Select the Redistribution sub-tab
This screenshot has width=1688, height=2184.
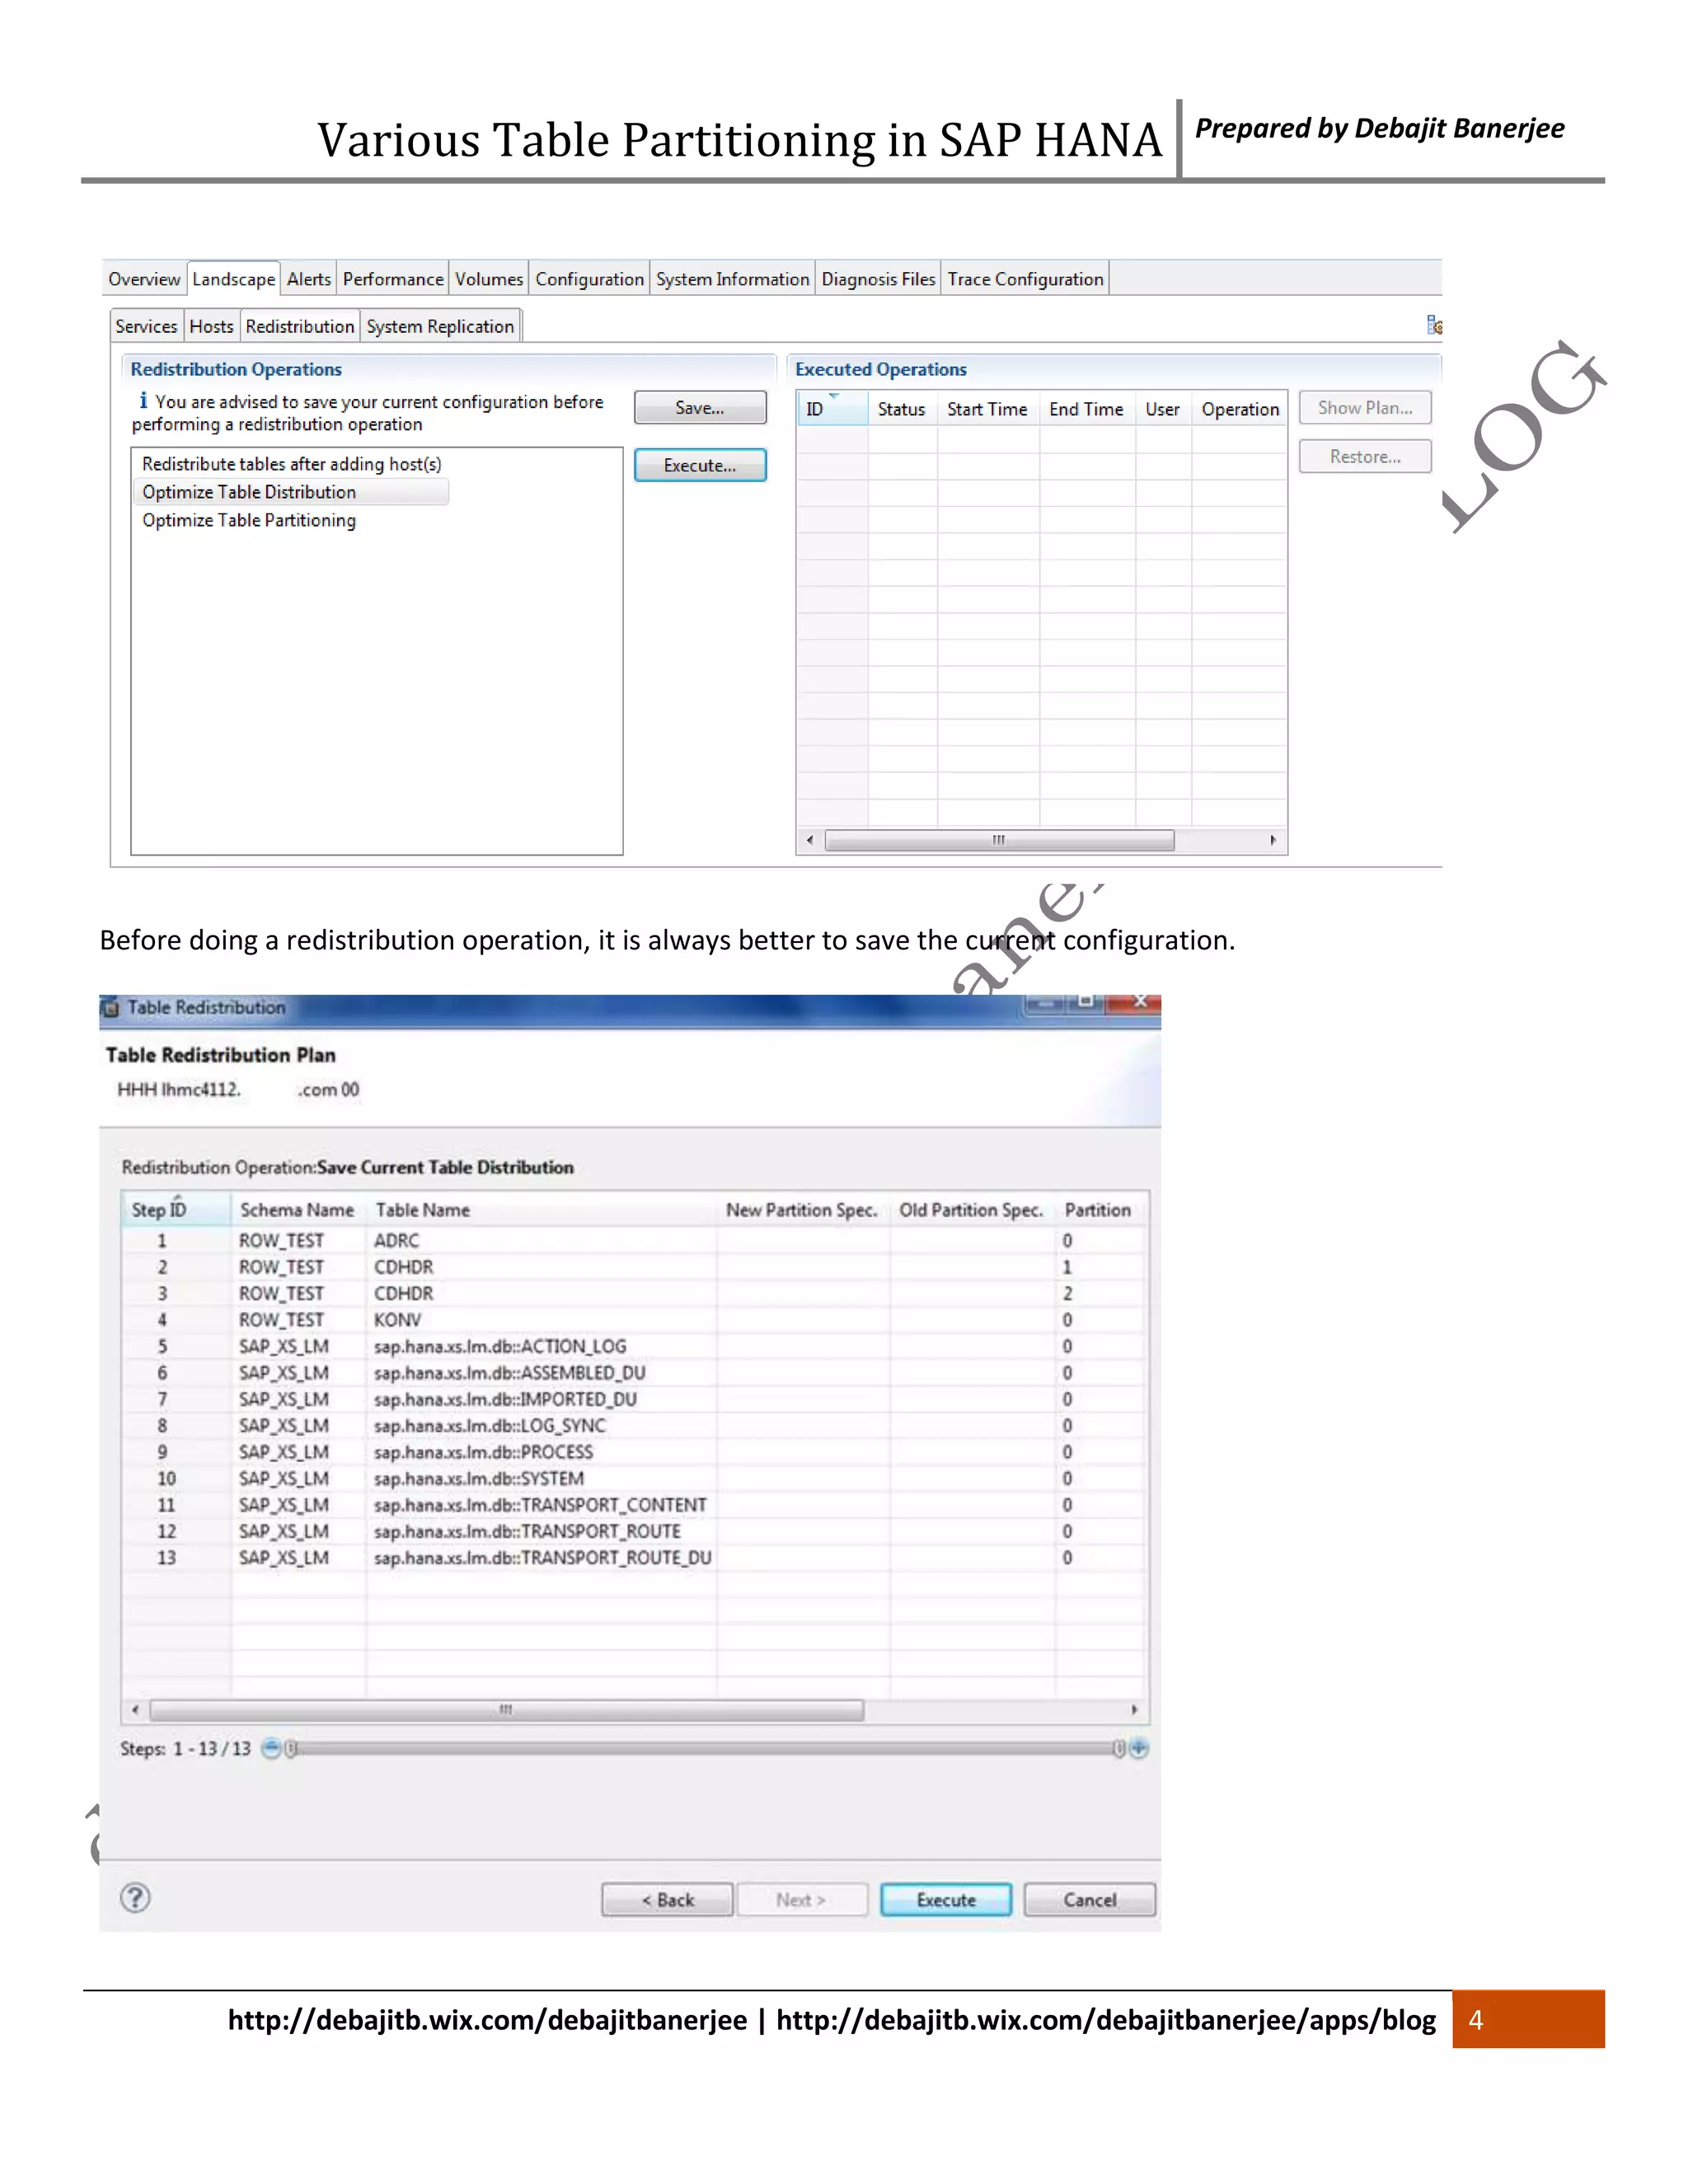click(x=300, y=326)
